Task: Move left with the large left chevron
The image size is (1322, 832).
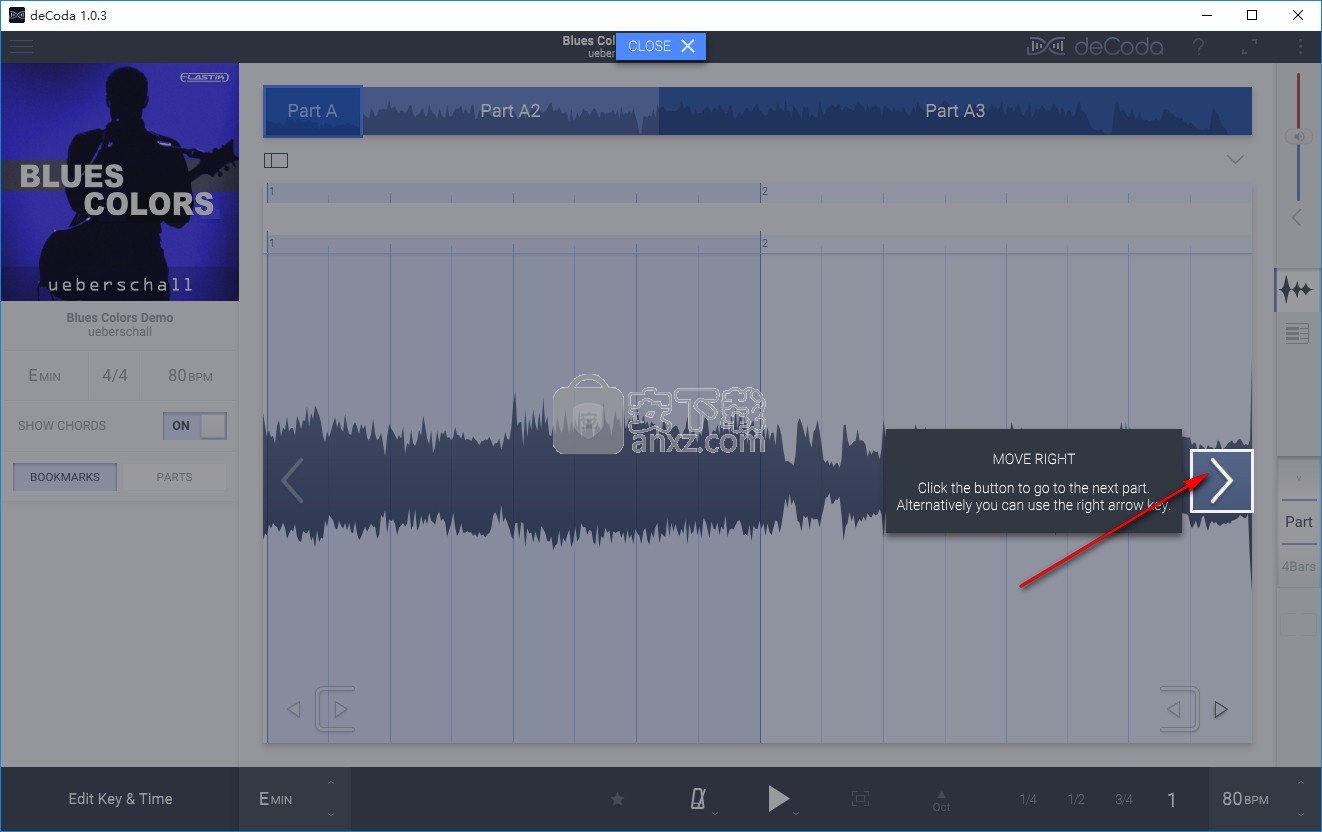Action: point(291,481)
